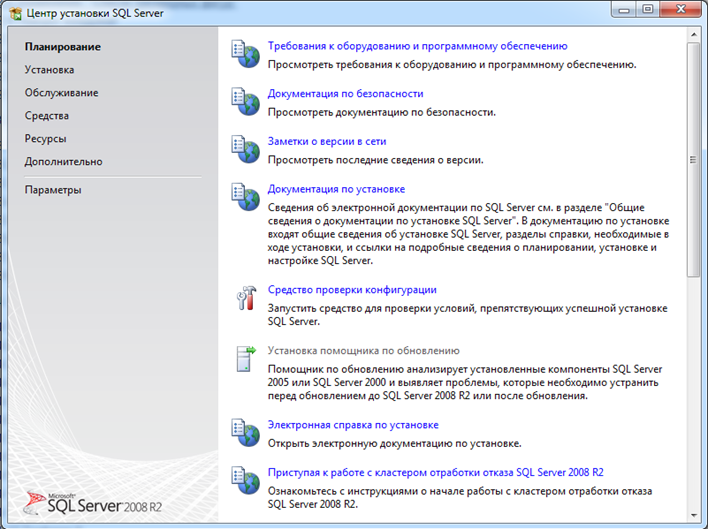Click the scrollbar up arrow

point(694,34)
